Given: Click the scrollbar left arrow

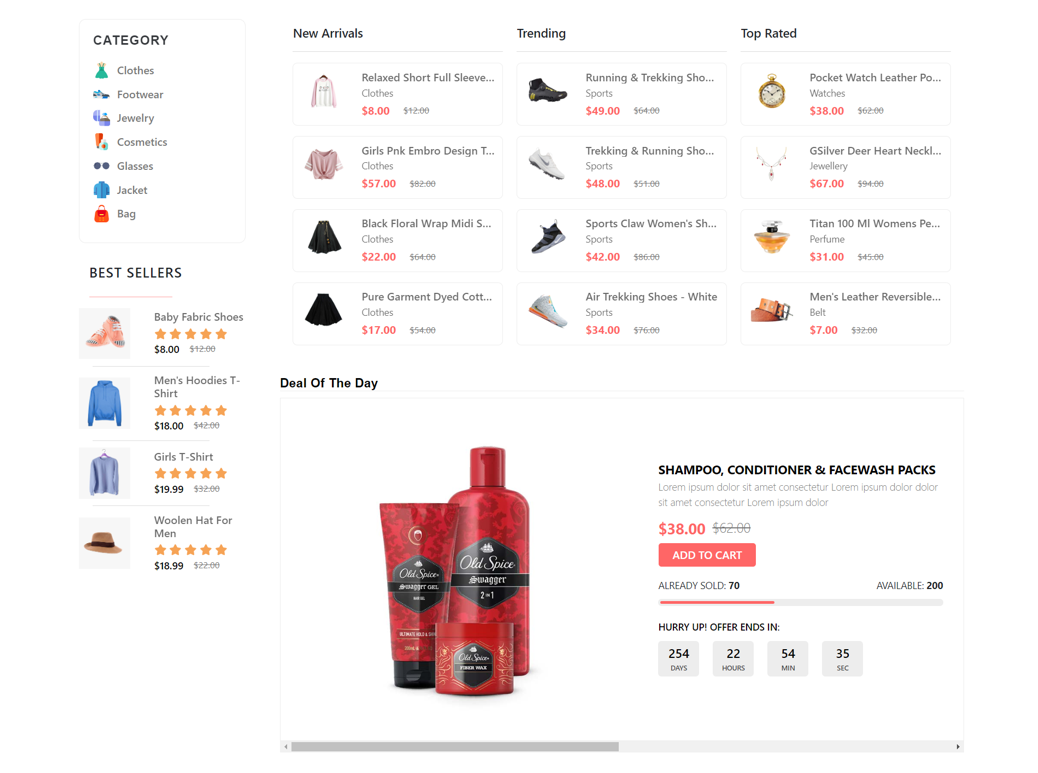Looking at the screenshot, I should pos(285,747).
